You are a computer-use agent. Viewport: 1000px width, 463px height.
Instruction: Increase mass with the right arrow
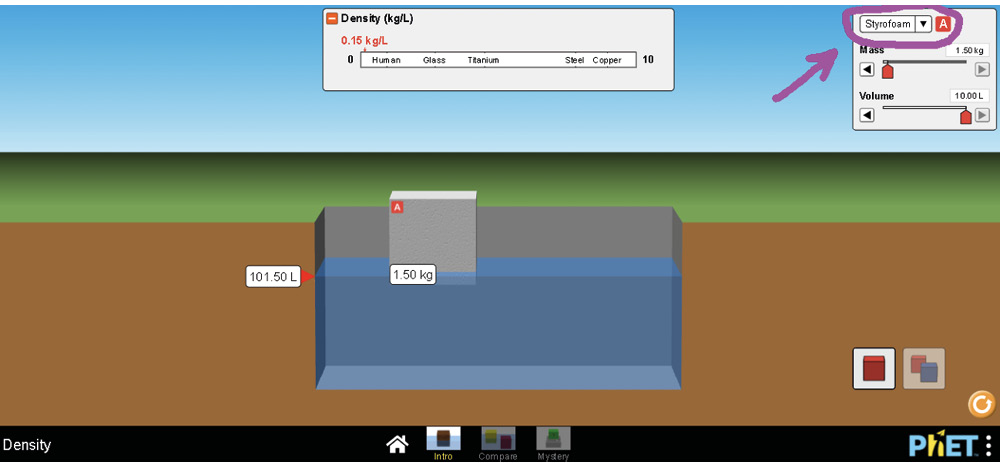[x=982, y=69]
